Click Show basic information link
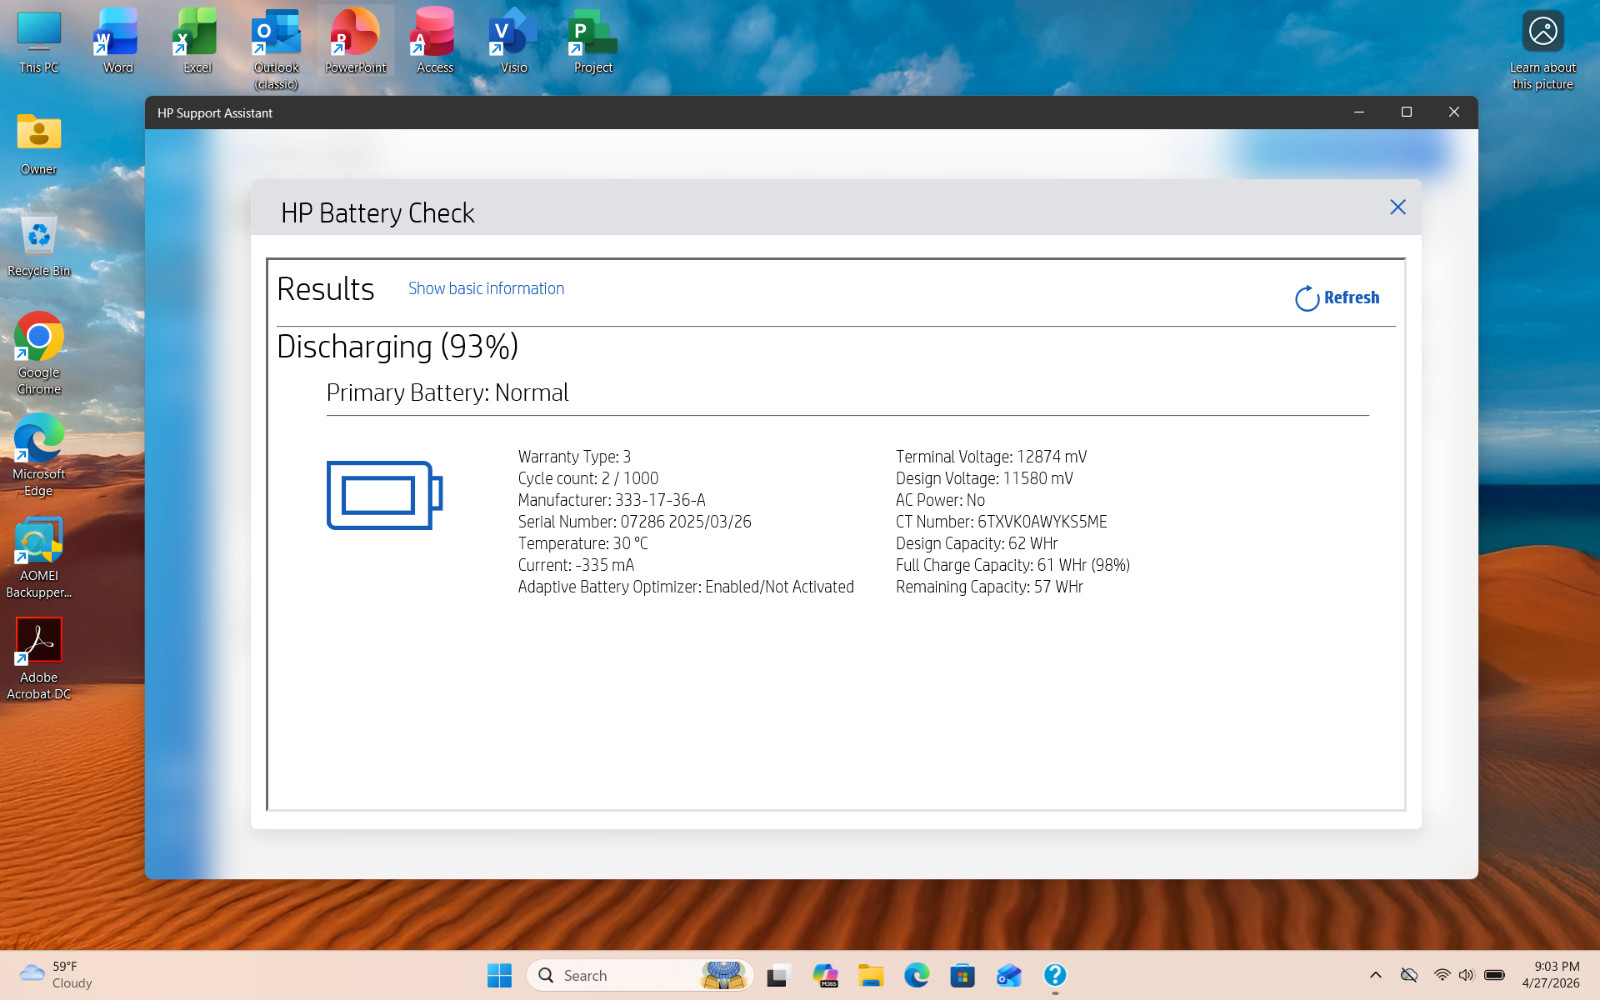The image size is (1600, 1000). coord(486,288)
